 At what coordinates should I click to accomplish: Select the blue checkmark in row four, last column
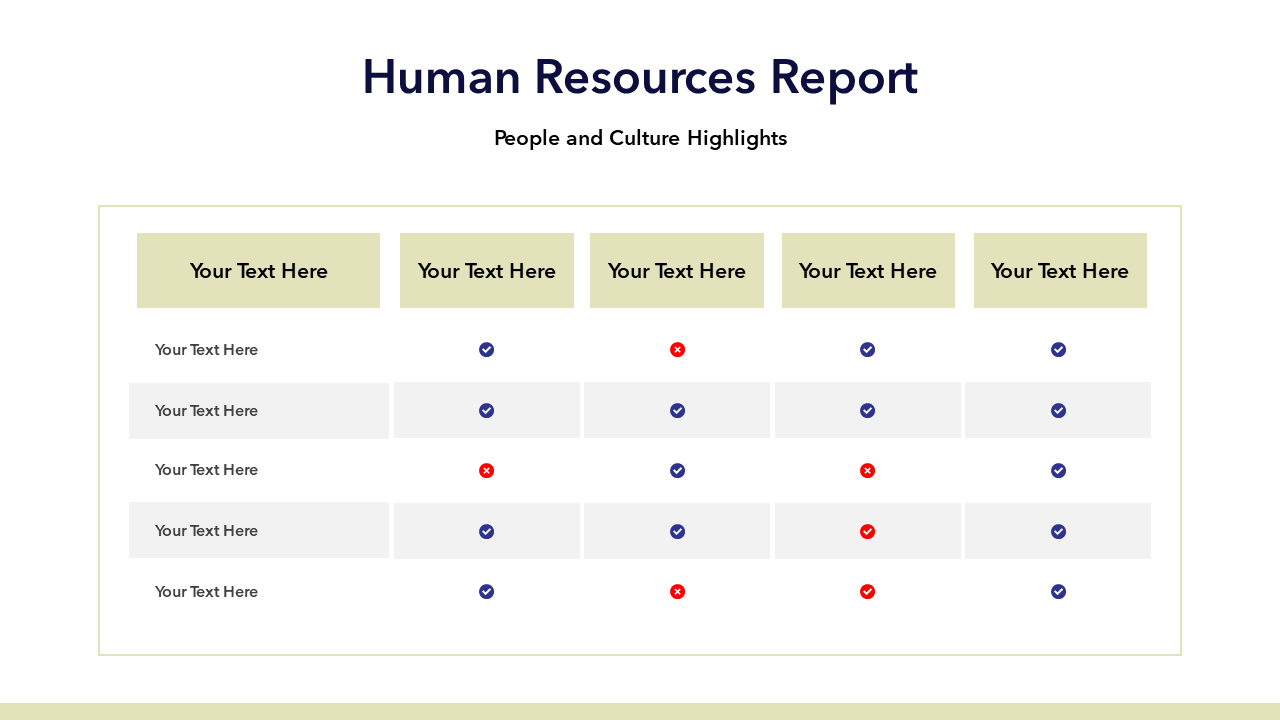click(1058, 532)
